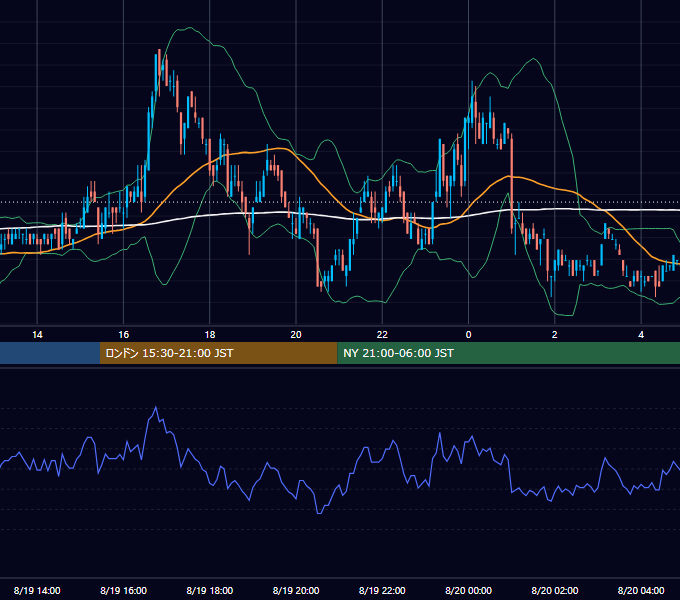Click the 8/19 14:00 date label
The height and width of the screenshot is (600, 680).
37,590
